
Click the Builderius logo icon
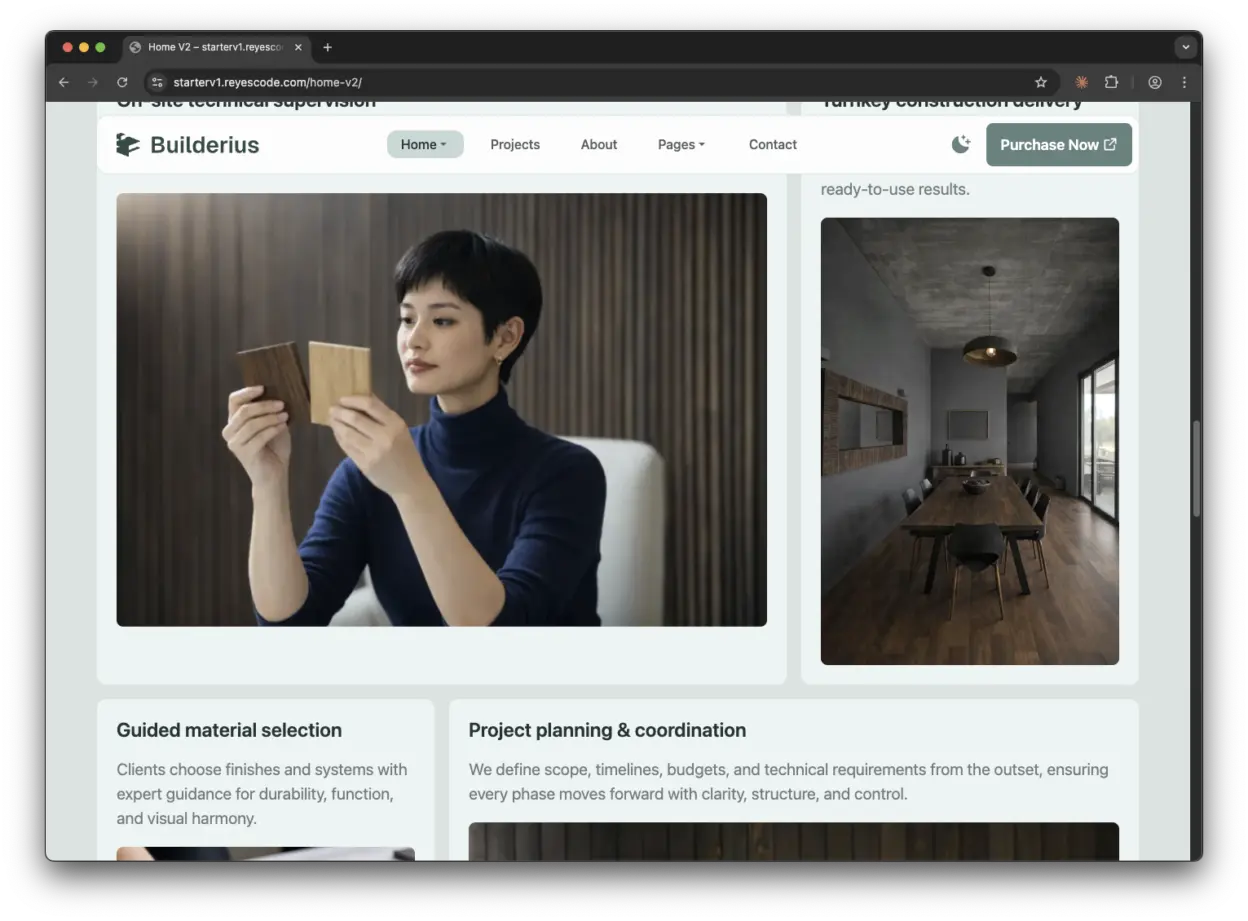[128, 145]
